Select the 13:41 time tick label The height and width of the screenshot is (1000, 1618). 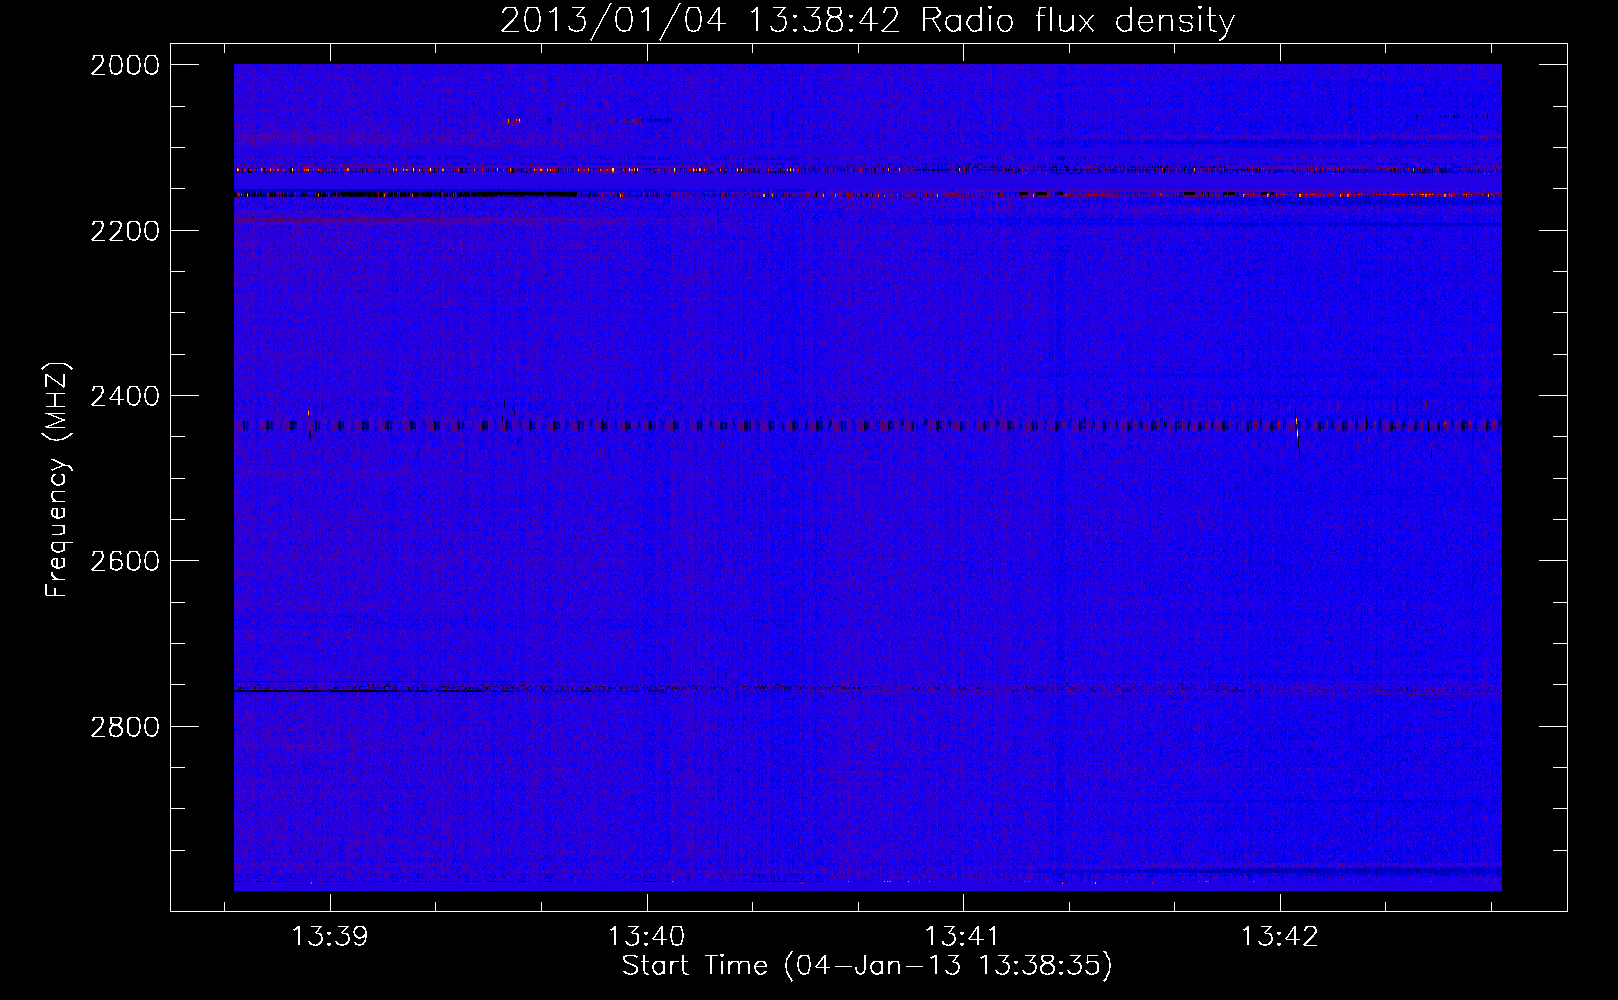[962, 937]
